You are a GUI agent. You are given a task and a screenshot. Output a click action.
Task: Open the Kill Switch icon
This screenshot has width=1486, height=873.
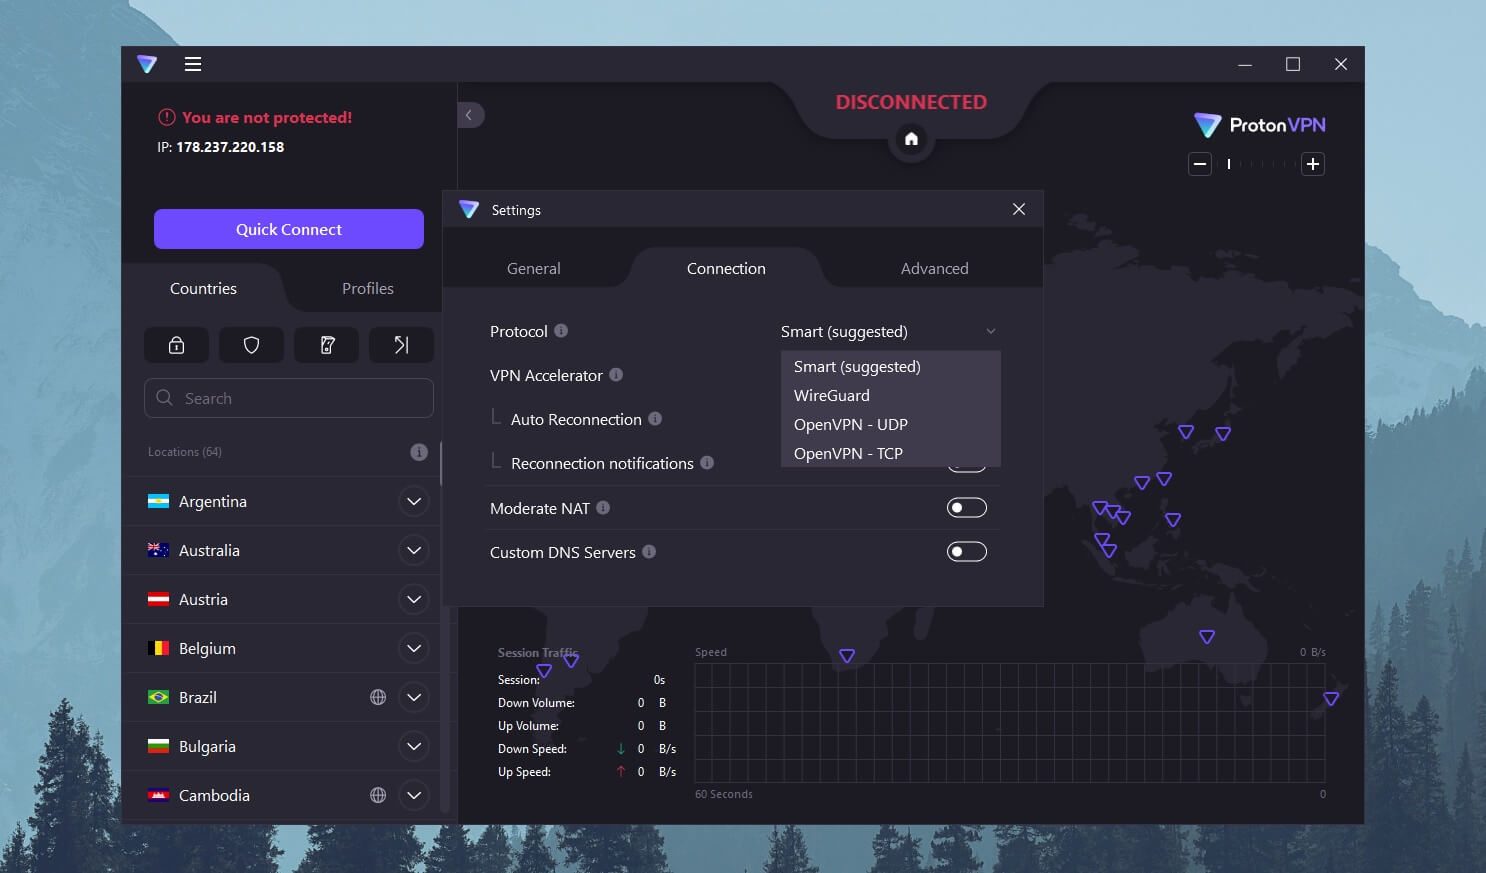pyautogui.click(x=327, y=345)
